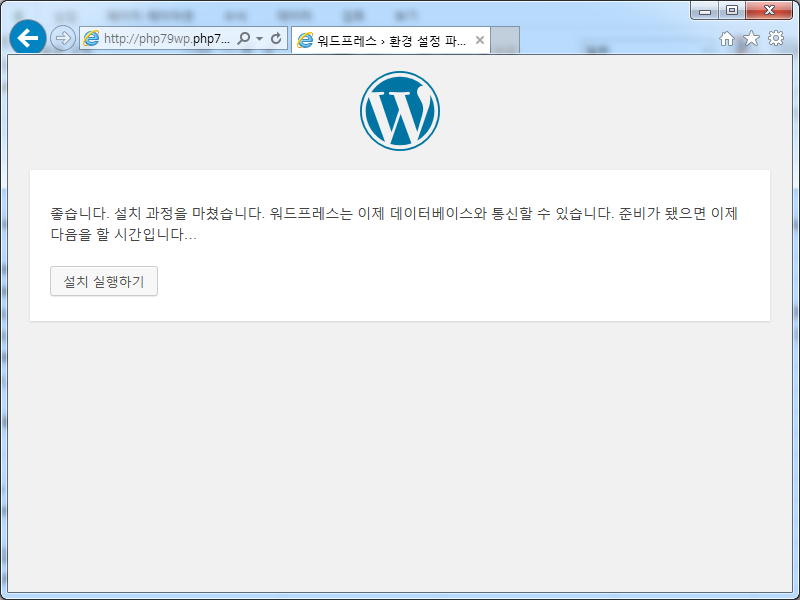Click the search magnifier icon in address bar
Screen dimensions: 800x600
[244, 38]
